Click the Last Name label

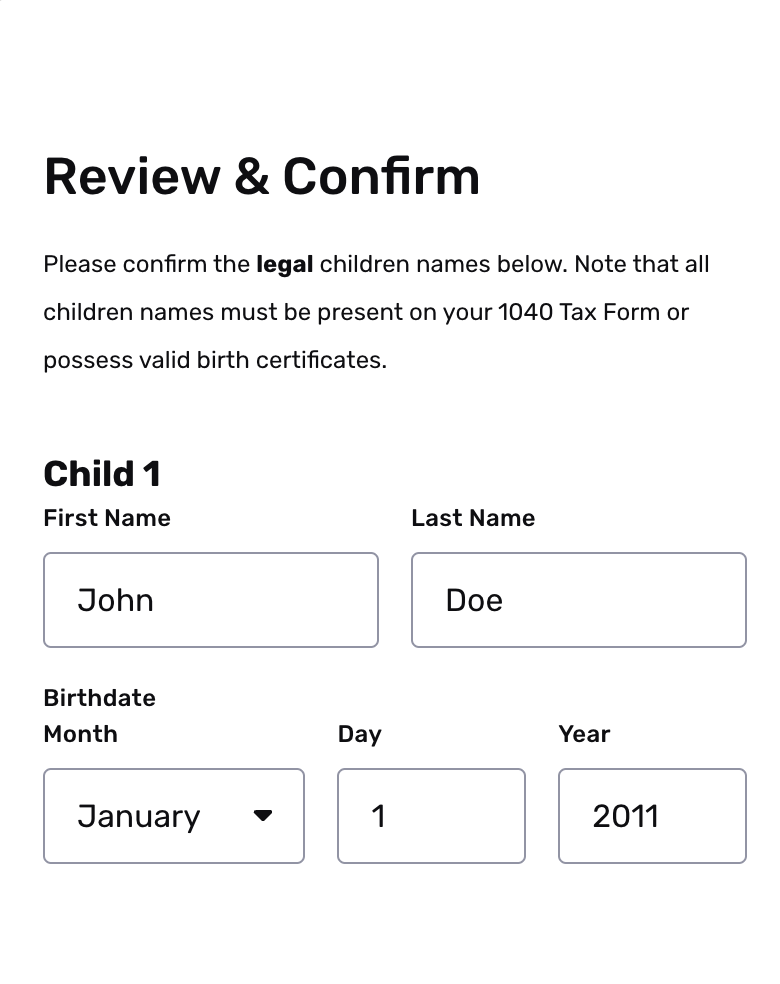(473, 518)
